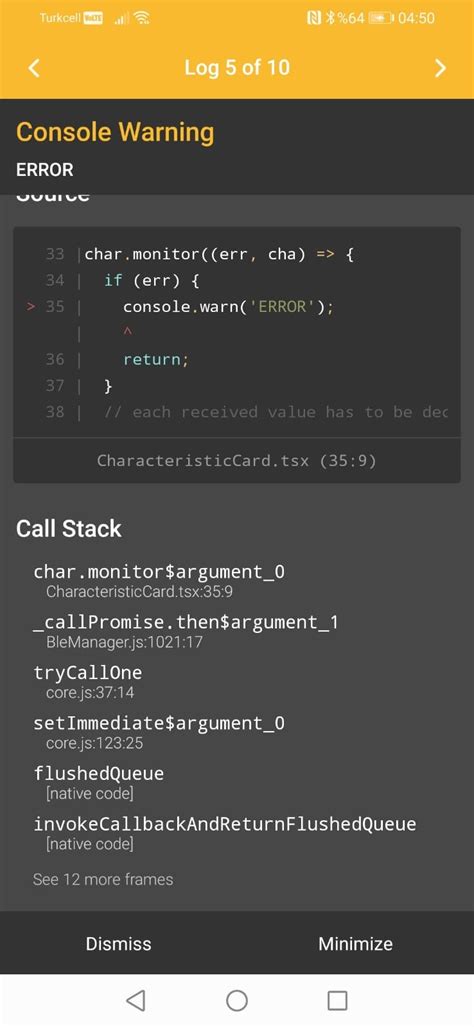
Task: Tap the console.warn('ERROR') code line
Action: point(228,306)
